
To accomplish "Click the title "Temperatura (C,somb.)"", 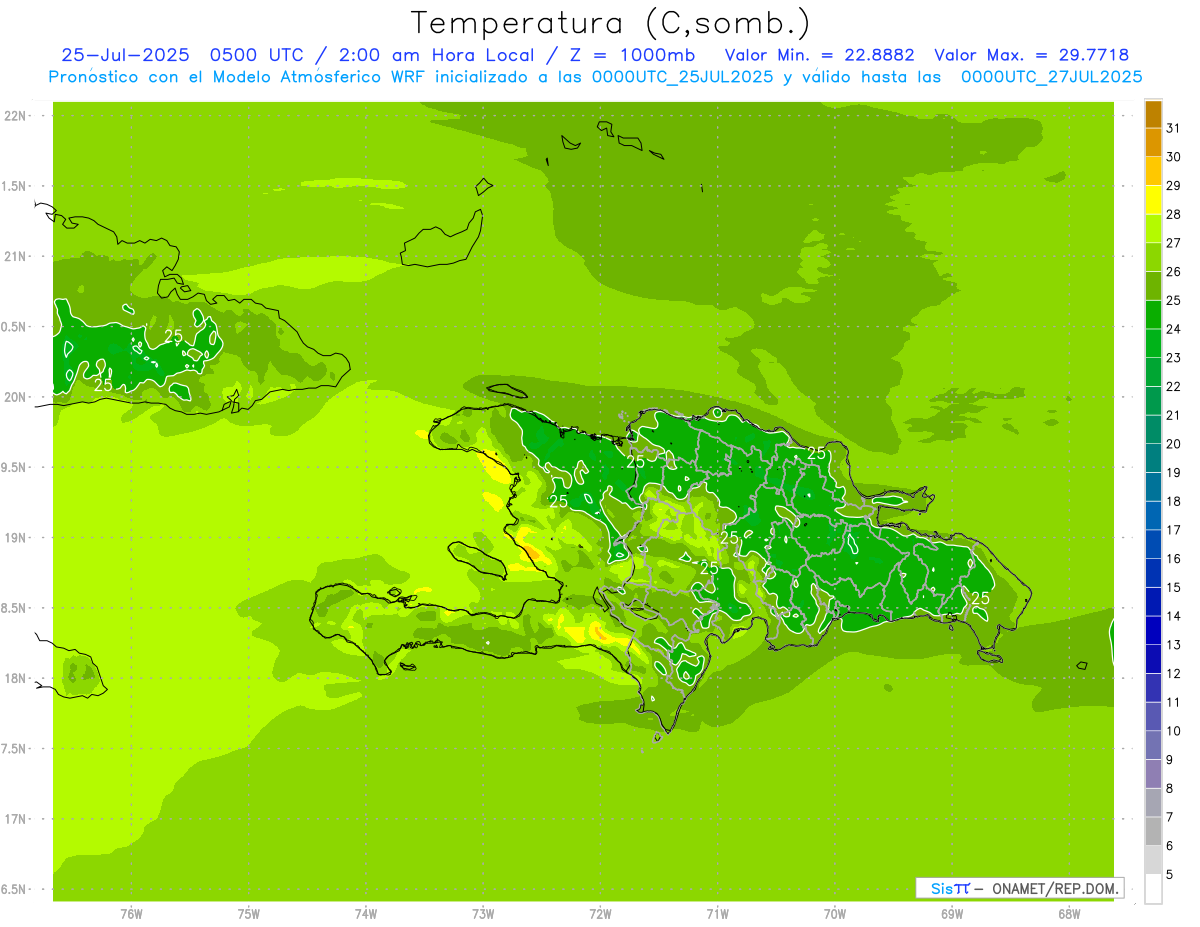I will 611,23.
